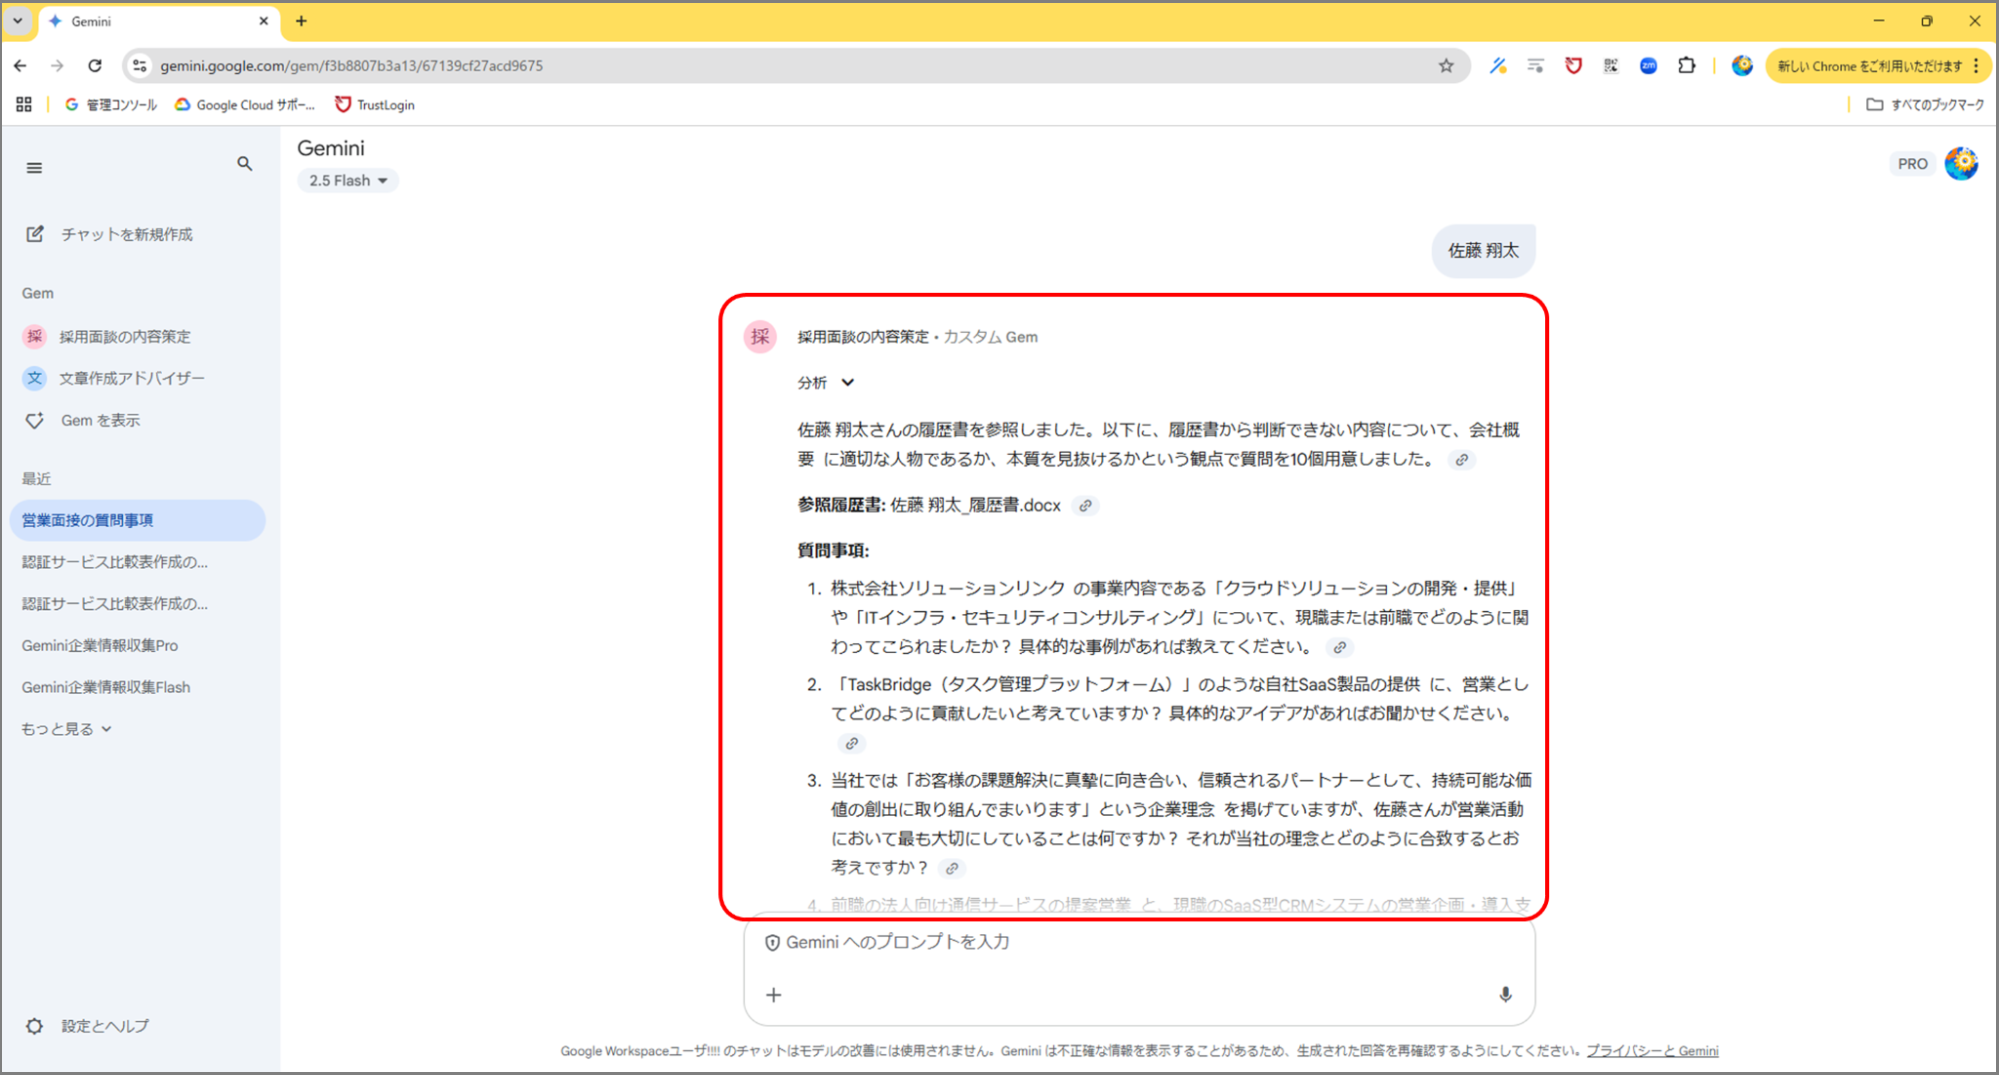This screenshot has height=1075, width=1999.
Task: Open a new browser tab
Action: point(301,21)
